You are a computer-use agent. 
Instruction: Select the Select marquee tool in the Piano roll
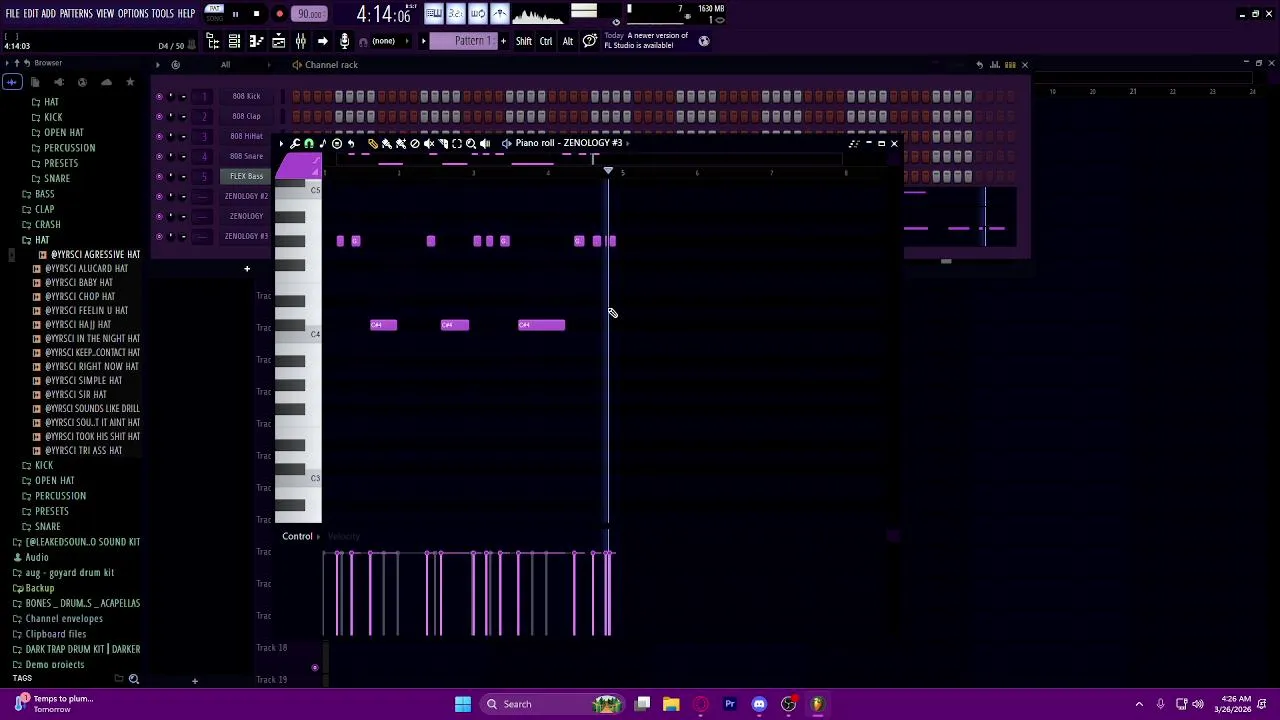[x=457, y=143]
